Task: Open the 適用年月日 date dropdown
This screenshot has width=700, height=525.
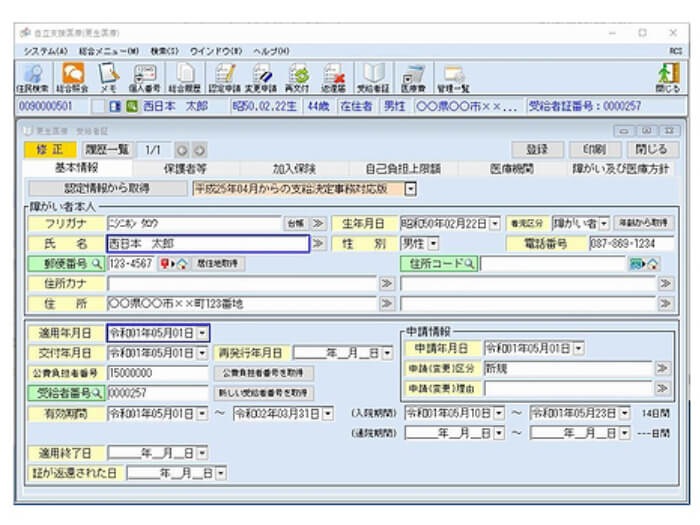Action: coord(202,333)
